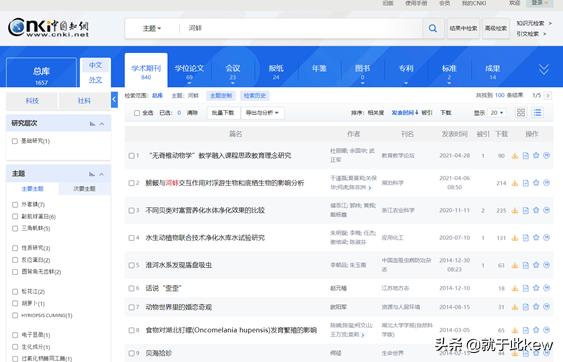Favorite result row 6 with the star
The width and height of the screenshot is (563, 362).
click(x=536, y=288)
